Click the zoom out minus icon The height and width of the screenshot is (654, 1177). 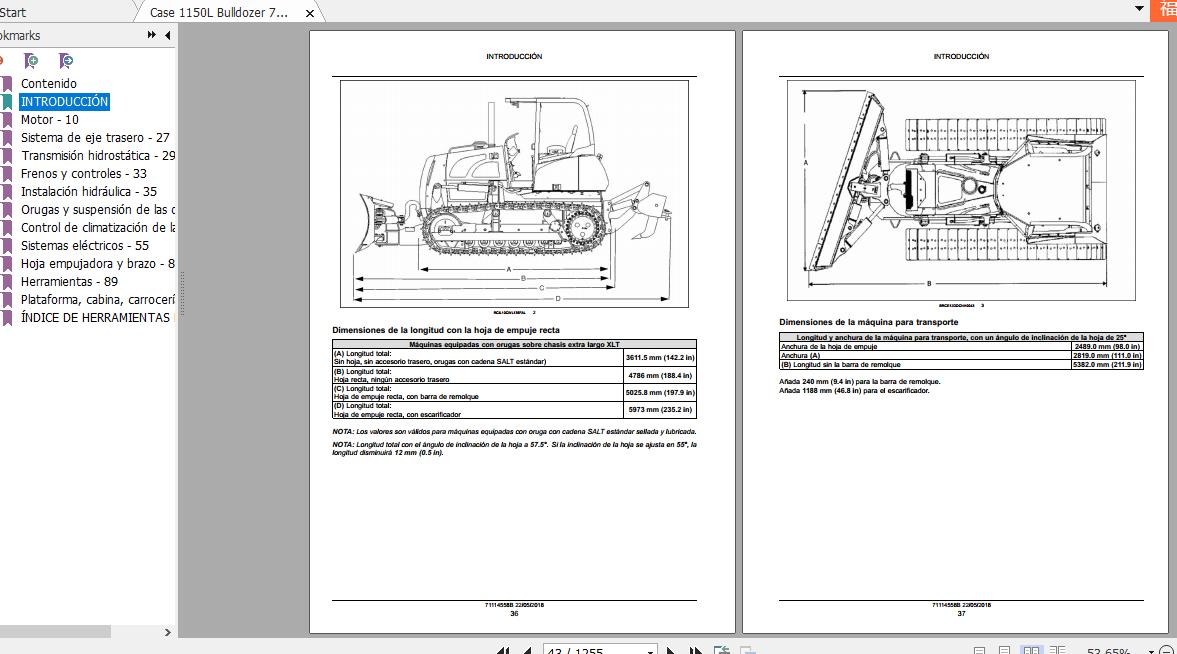click(x=1166, y=650)
